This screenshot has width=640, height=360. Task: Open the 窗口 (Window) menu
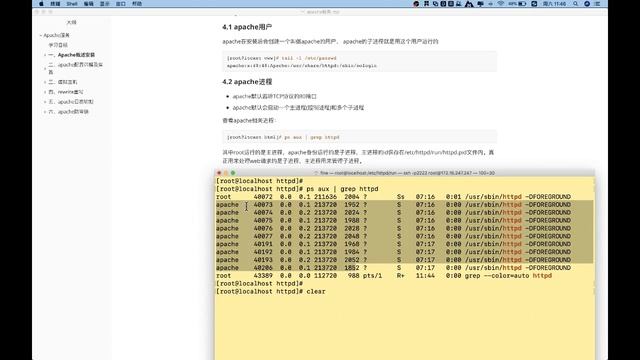[121, 4]
